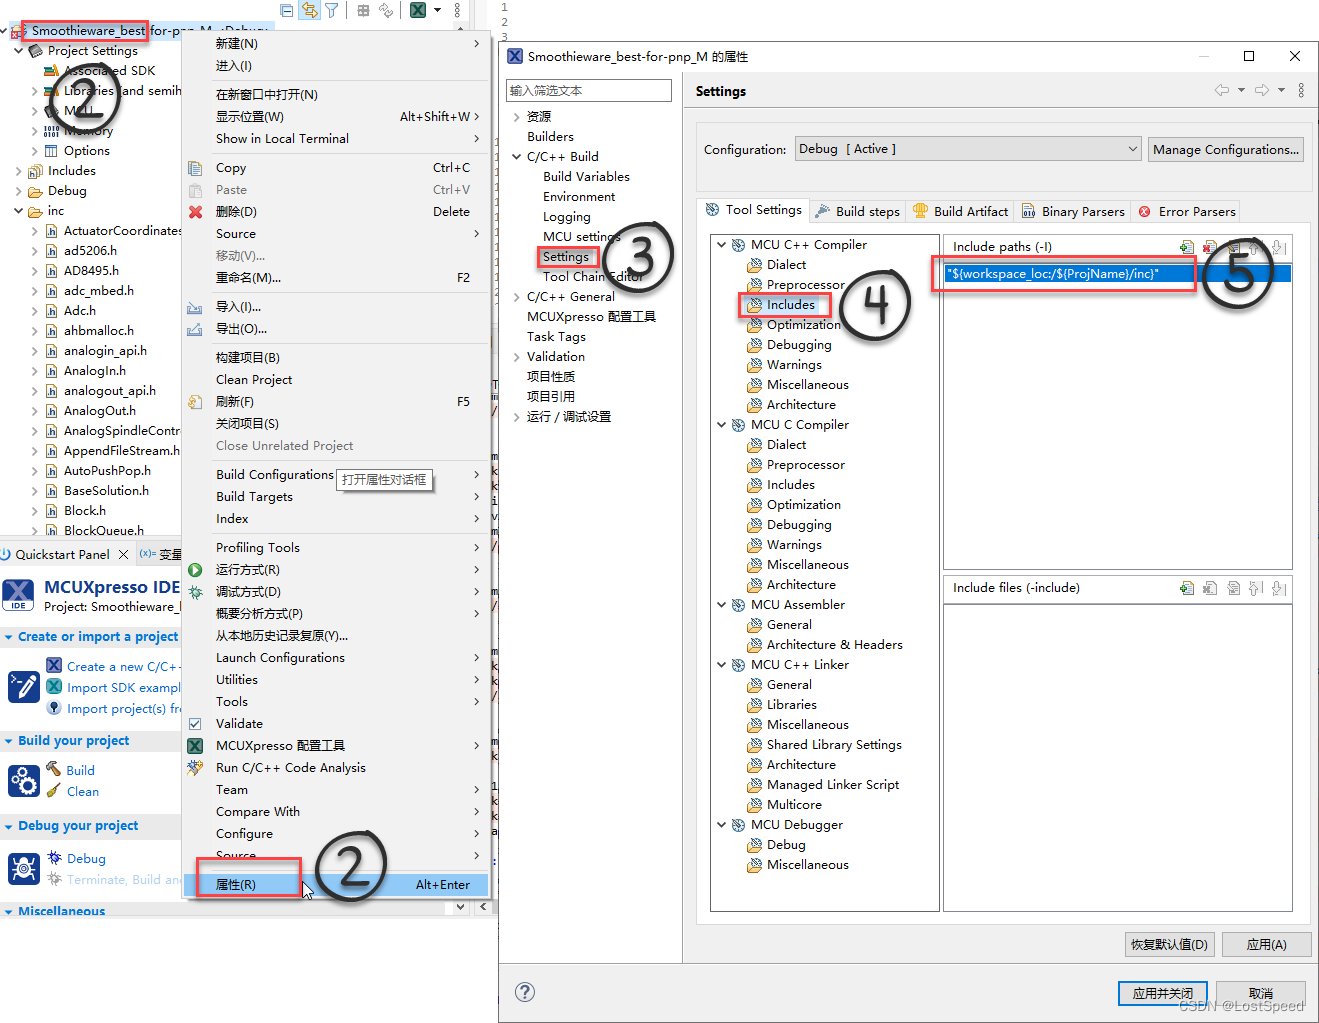Close the Quickstart Panel tab

[123, 554]
